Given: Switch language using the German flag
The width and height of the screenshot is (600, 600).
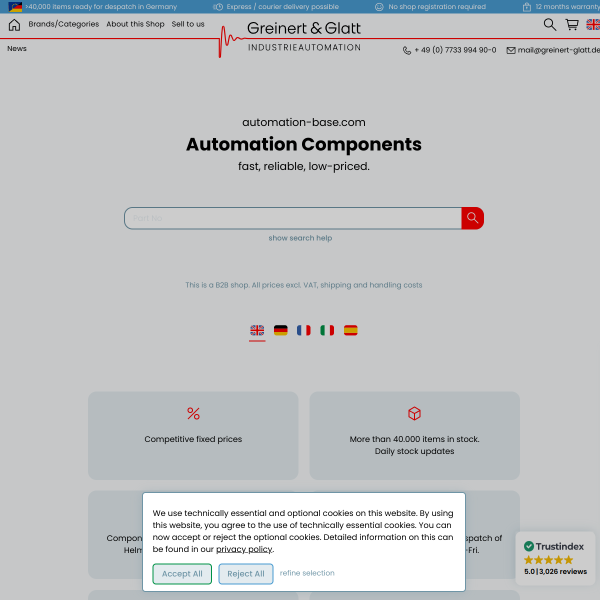Looking at the screenshot, I should [x=280, y=330].
